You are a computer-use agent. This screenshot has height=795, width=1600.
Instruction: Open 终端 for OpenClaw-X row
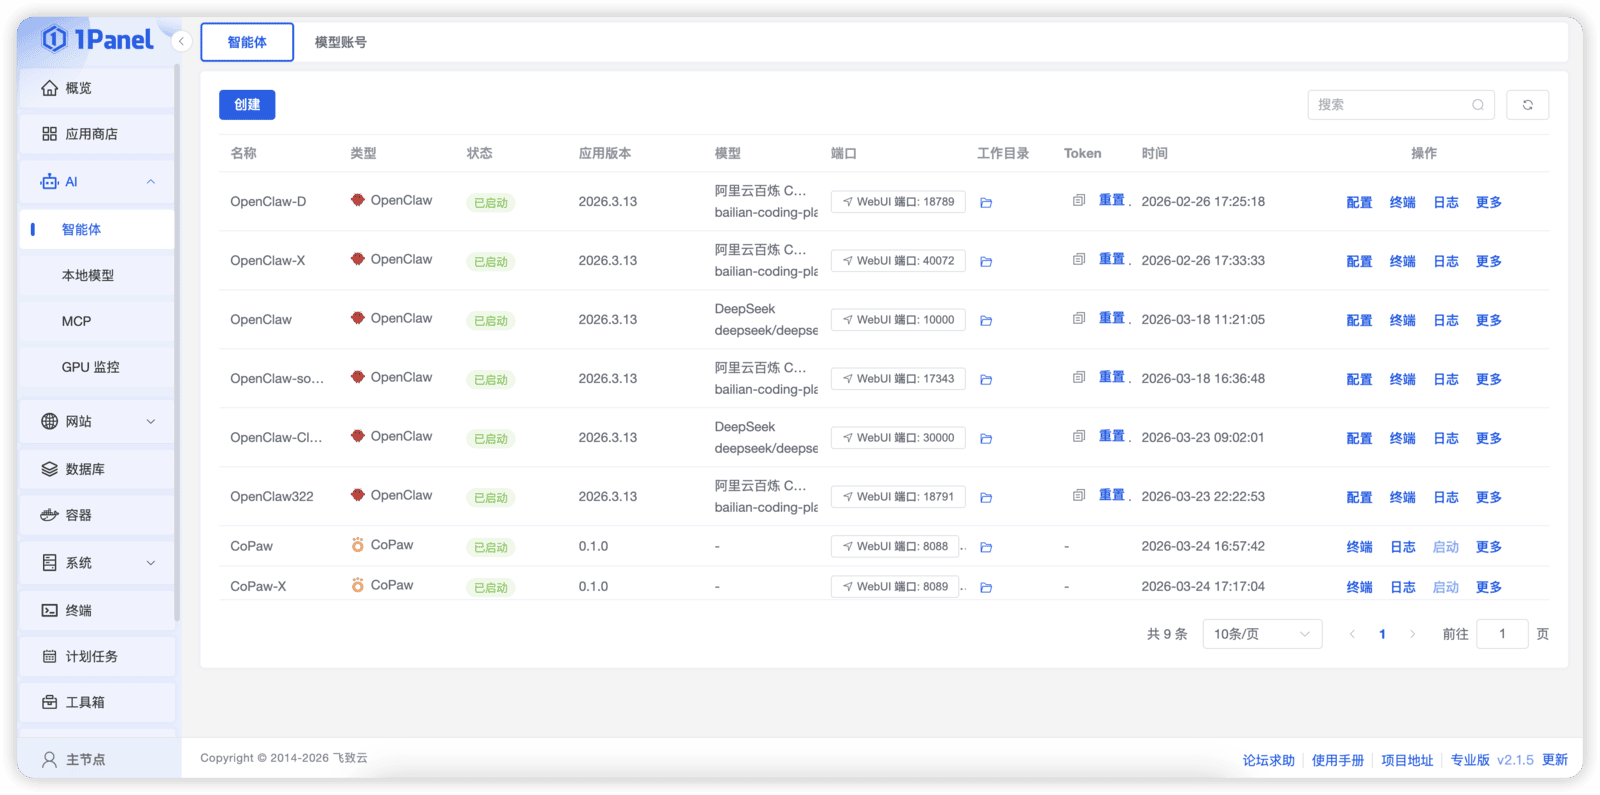1402,261
